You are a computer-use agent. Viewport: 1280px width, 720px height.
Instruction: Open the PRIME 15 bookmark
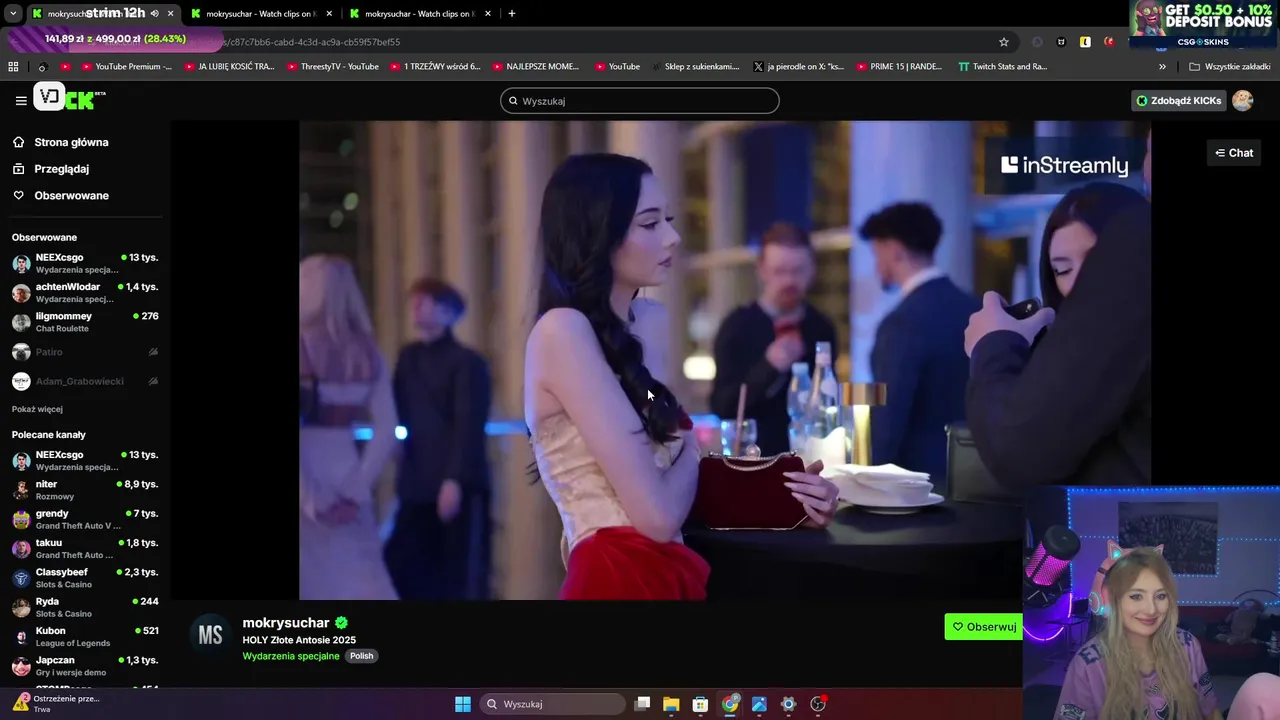(898, 66)
